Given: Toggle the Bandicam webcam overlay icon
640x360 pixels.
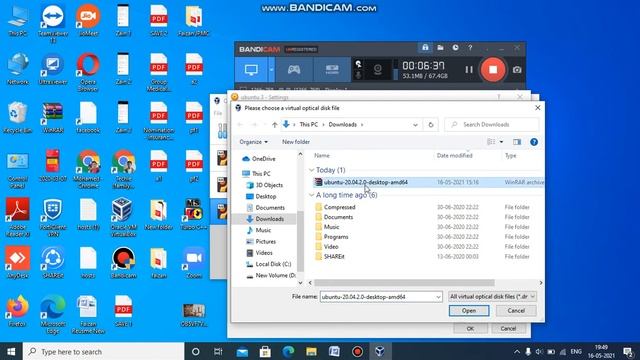Looking at the screenshot, I should click(x=378, y=70).
